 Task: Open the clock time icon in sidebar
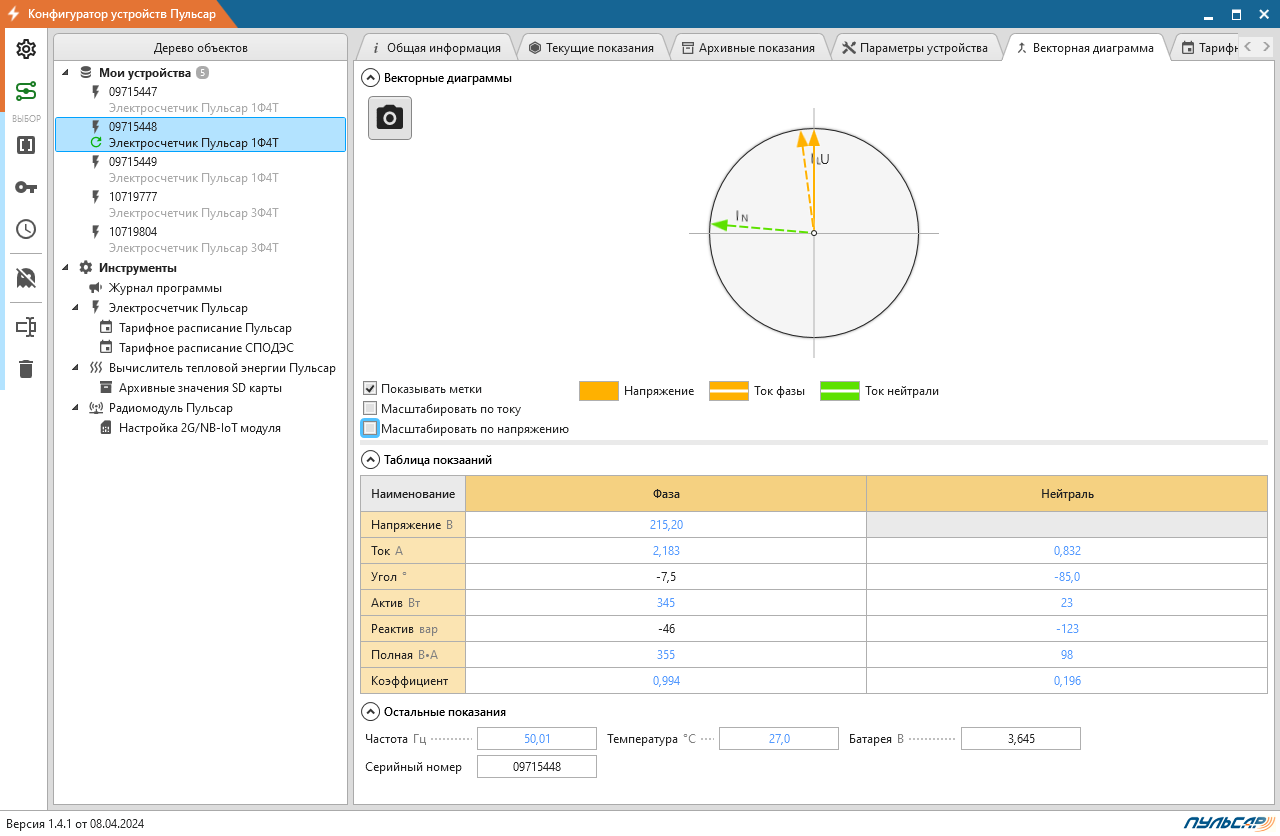click(x=26, y=229)
